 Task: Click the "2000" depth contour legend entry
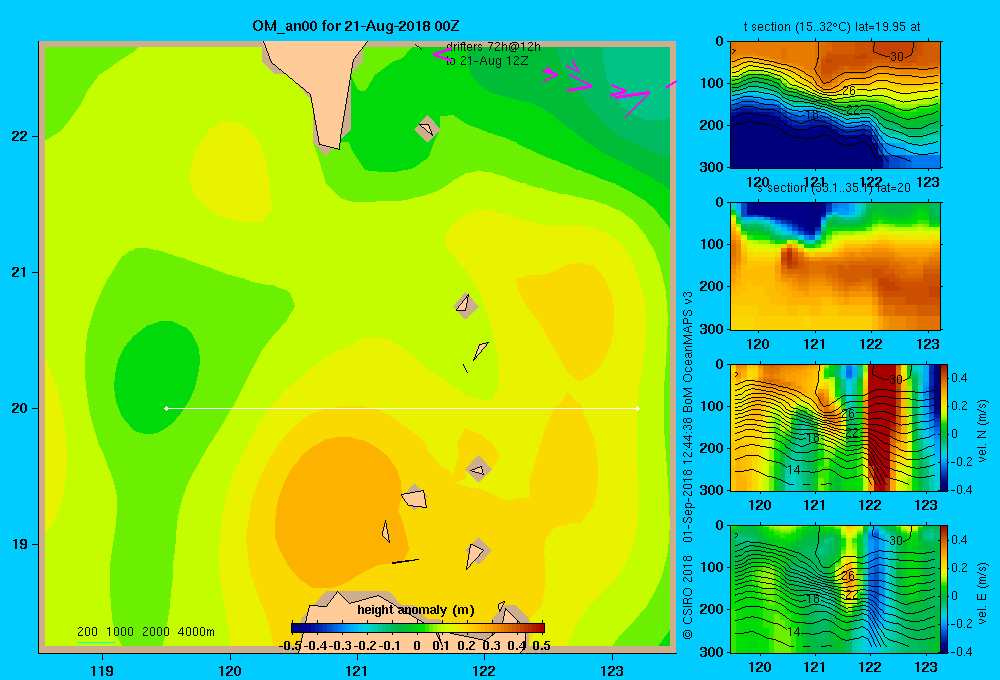(156, 632)
